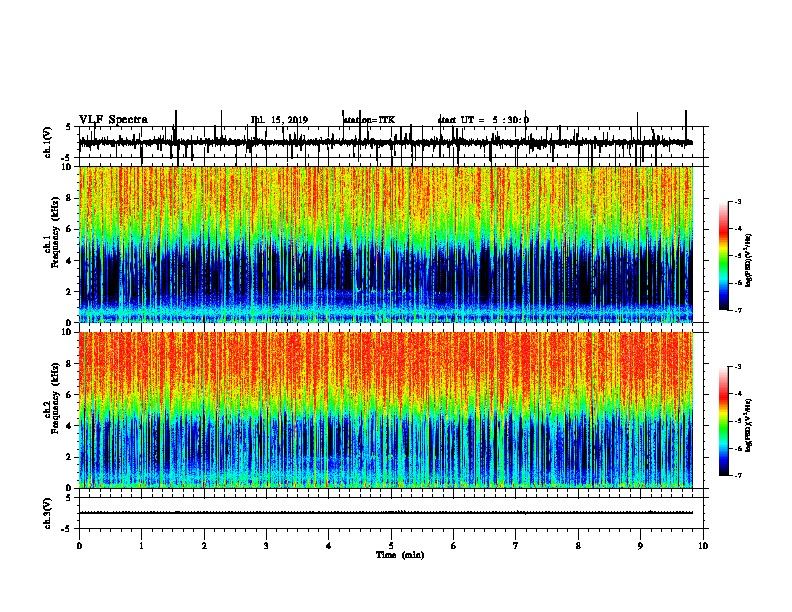Click the "station=ITK" header label
792x612 pixels.
tap(369, 120)
